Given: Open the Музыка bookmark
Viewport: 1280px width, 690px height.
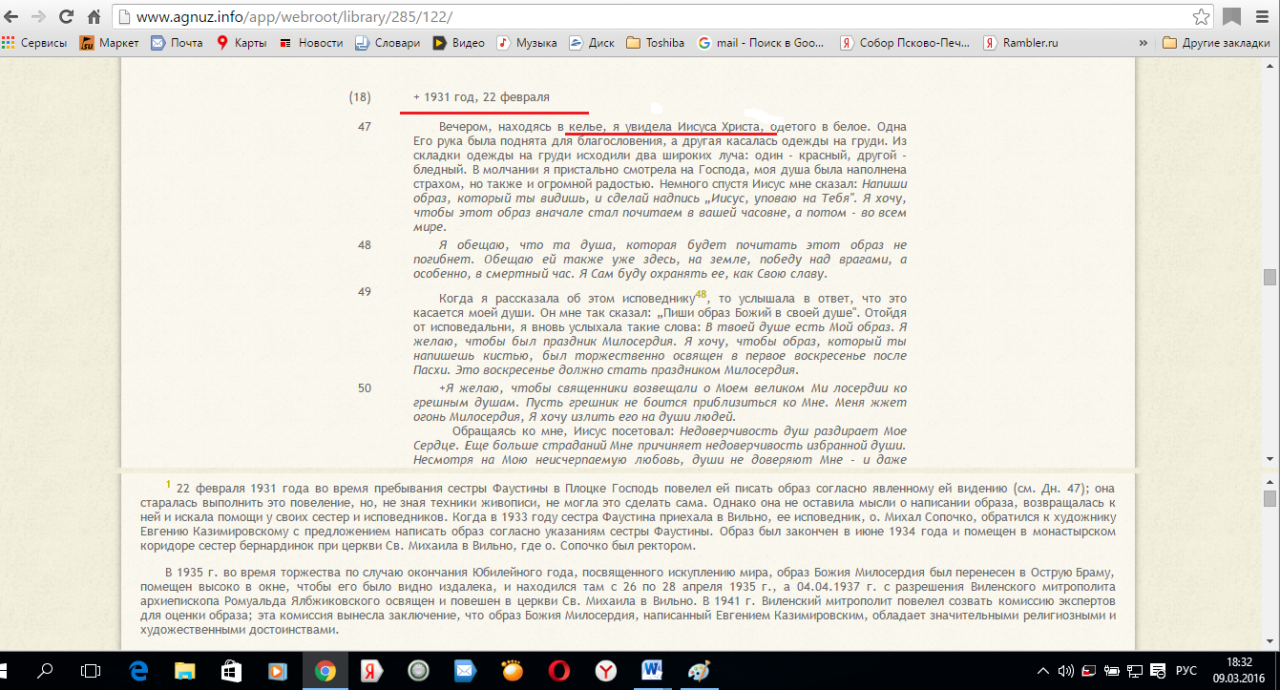Looking at the screenshot, I should 527,43.
